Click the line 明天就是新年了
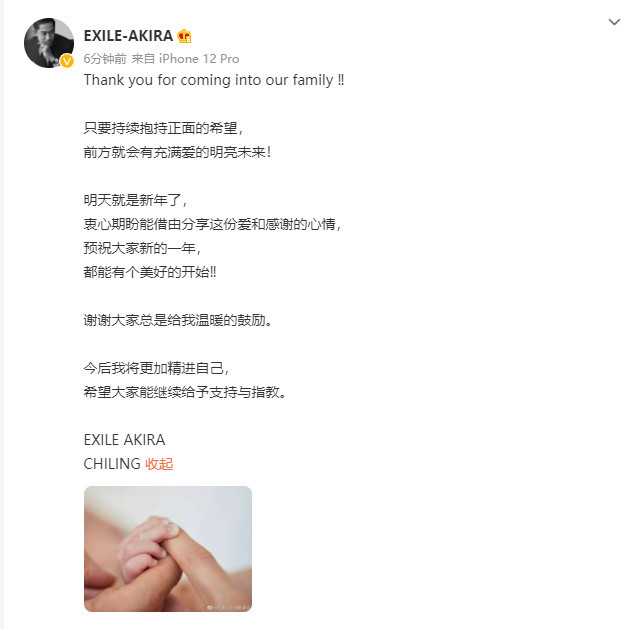Viewport: 641px width, 629px height. click(135, 200)
